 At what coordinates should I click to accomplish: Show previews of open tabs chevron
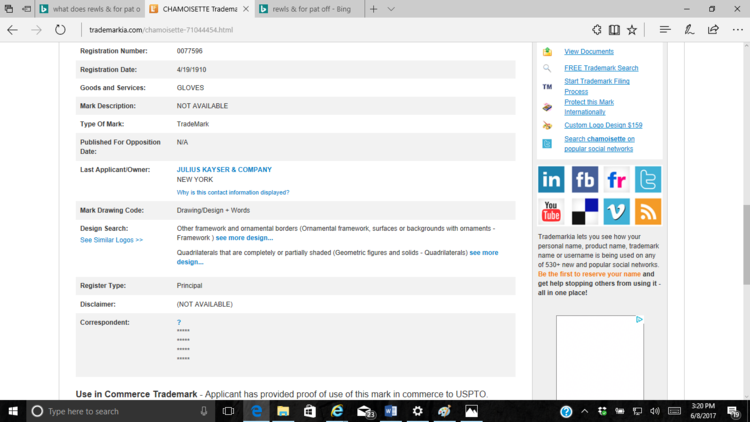point(391,9)
